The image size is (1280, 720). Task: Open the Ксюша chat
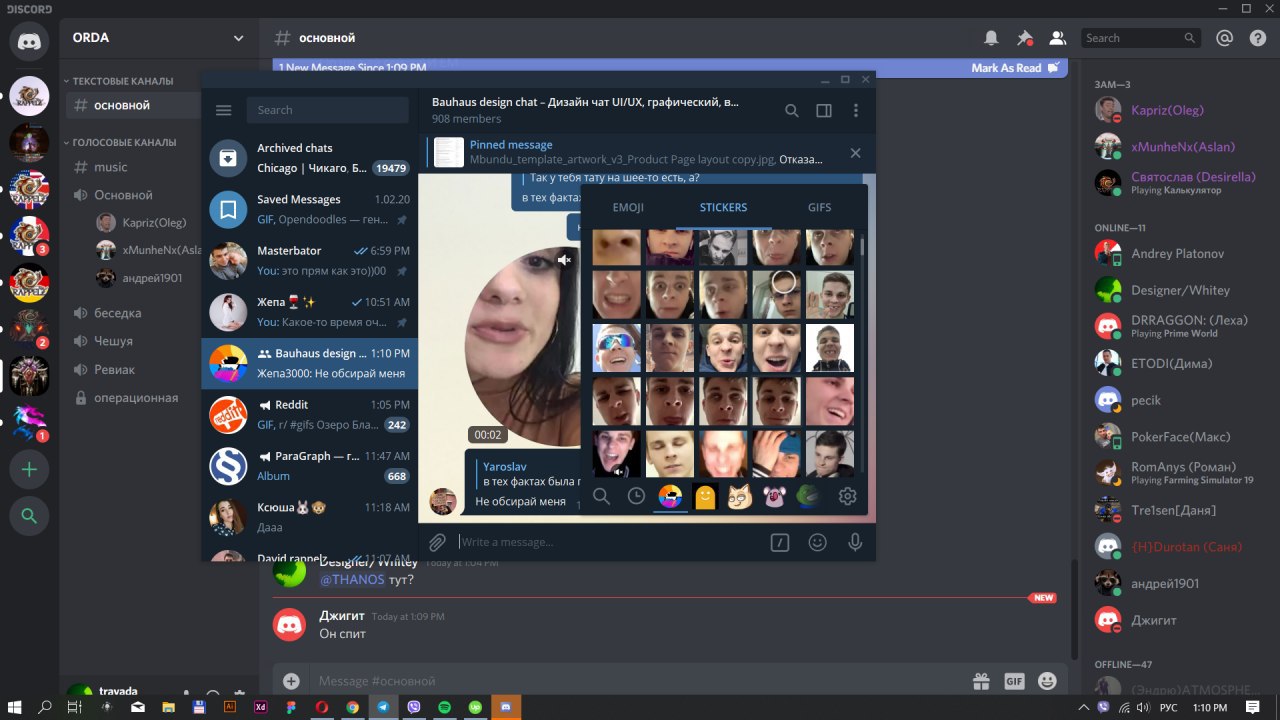(310, 517)
